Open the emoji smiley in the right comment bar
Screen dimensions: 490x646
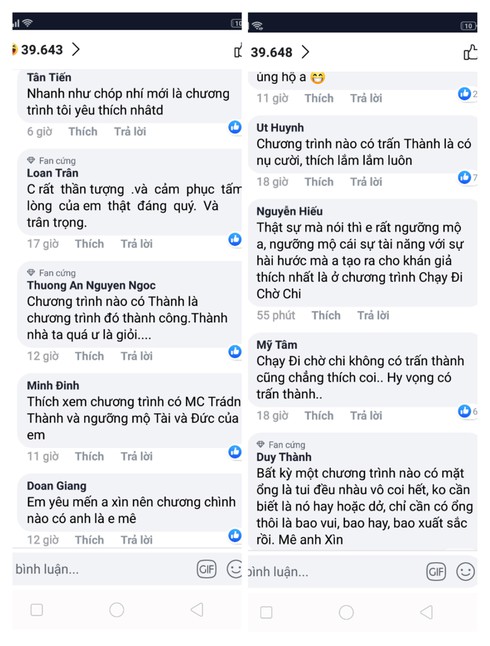(466, 571)
